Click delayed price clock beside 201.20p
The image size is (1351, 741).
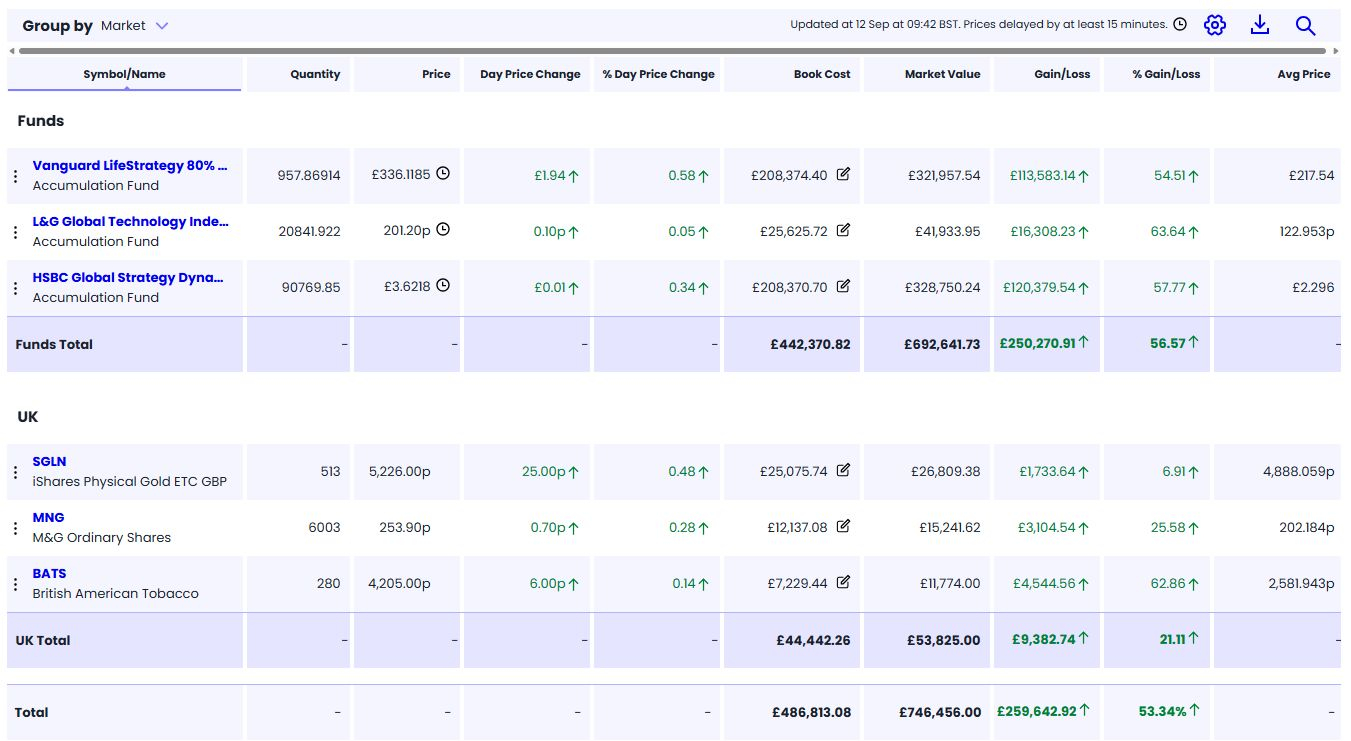[443, 230]
